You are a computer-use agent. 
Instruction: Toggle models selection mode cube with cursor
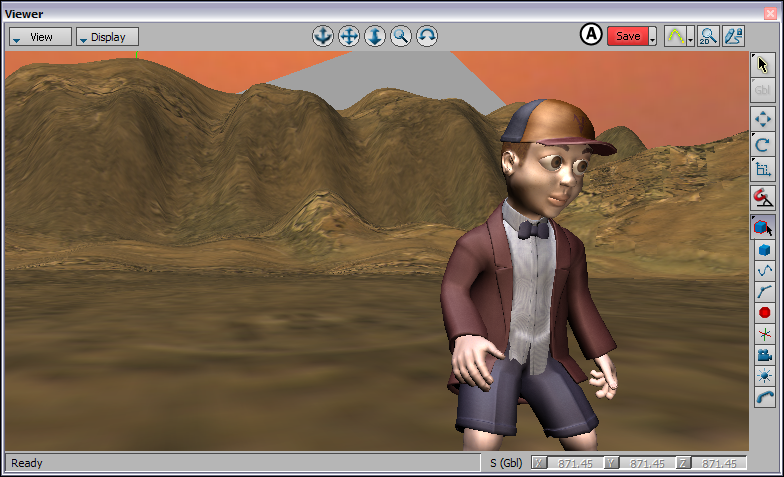pyautogui.click(x=763, y=228)
